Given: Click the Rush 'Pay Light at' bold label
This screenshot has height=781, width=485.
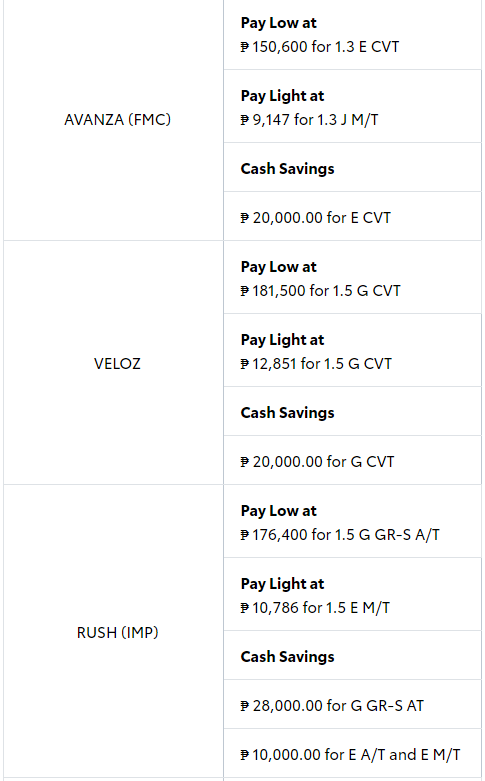Looking at the screenshot, I should click(282, 584).
